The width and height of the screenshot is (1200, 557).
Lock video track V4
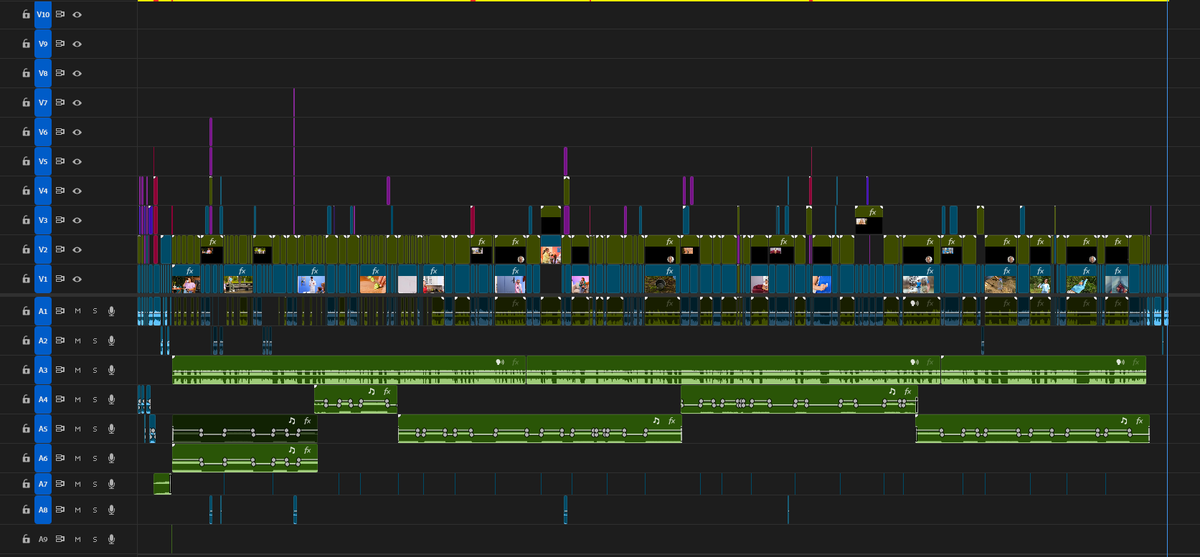click(x=26, y=190)
